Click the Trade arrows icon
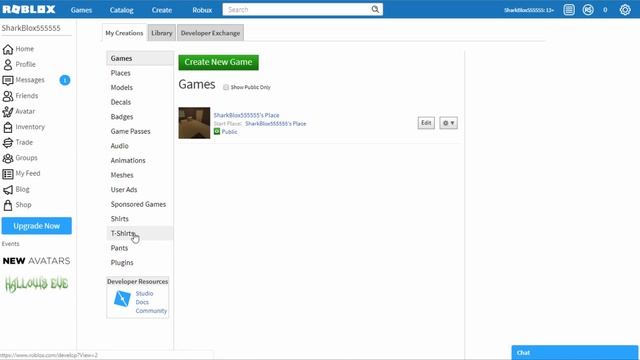This screenshot has width=640, height=360. pos(7,142)
